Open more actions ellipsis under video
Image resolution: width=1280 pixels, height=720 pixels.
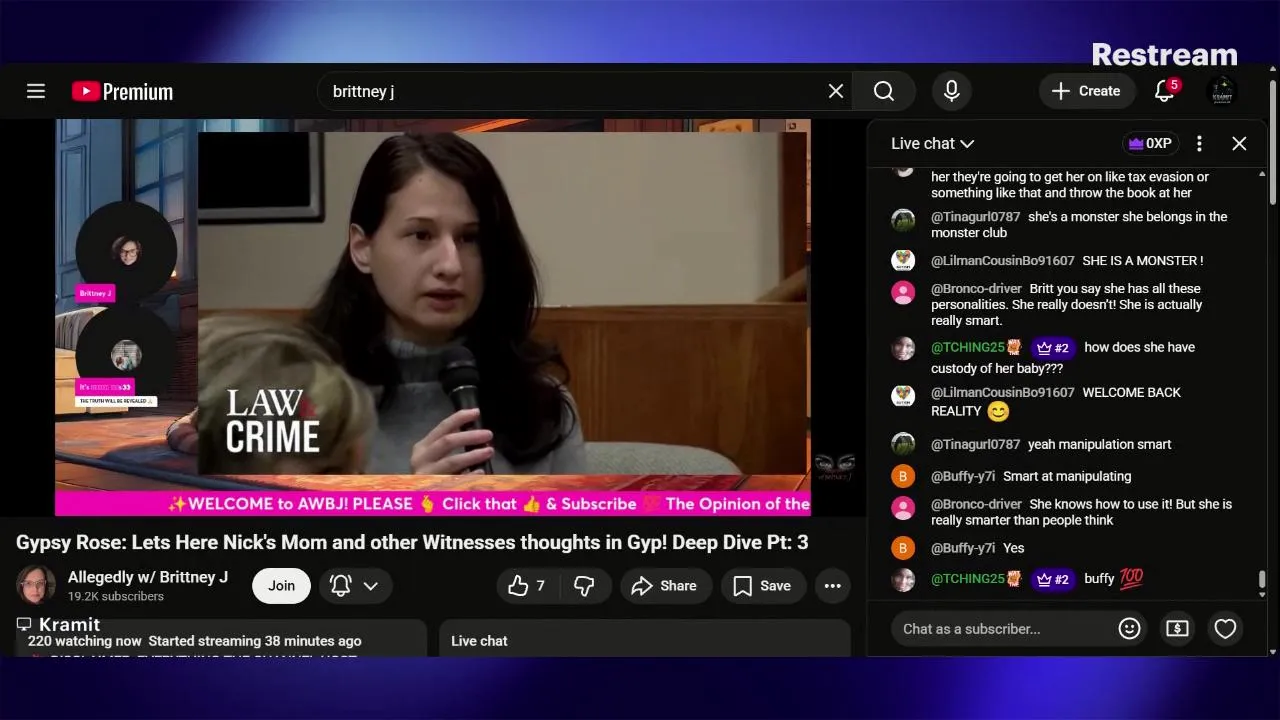(833, 586)
